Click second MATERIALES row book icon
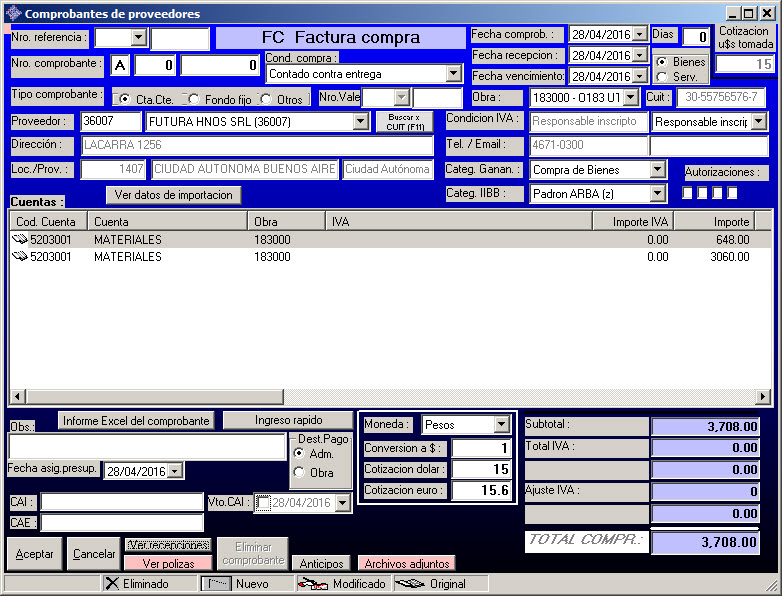 pyautogui.click(x=21, y=257)
